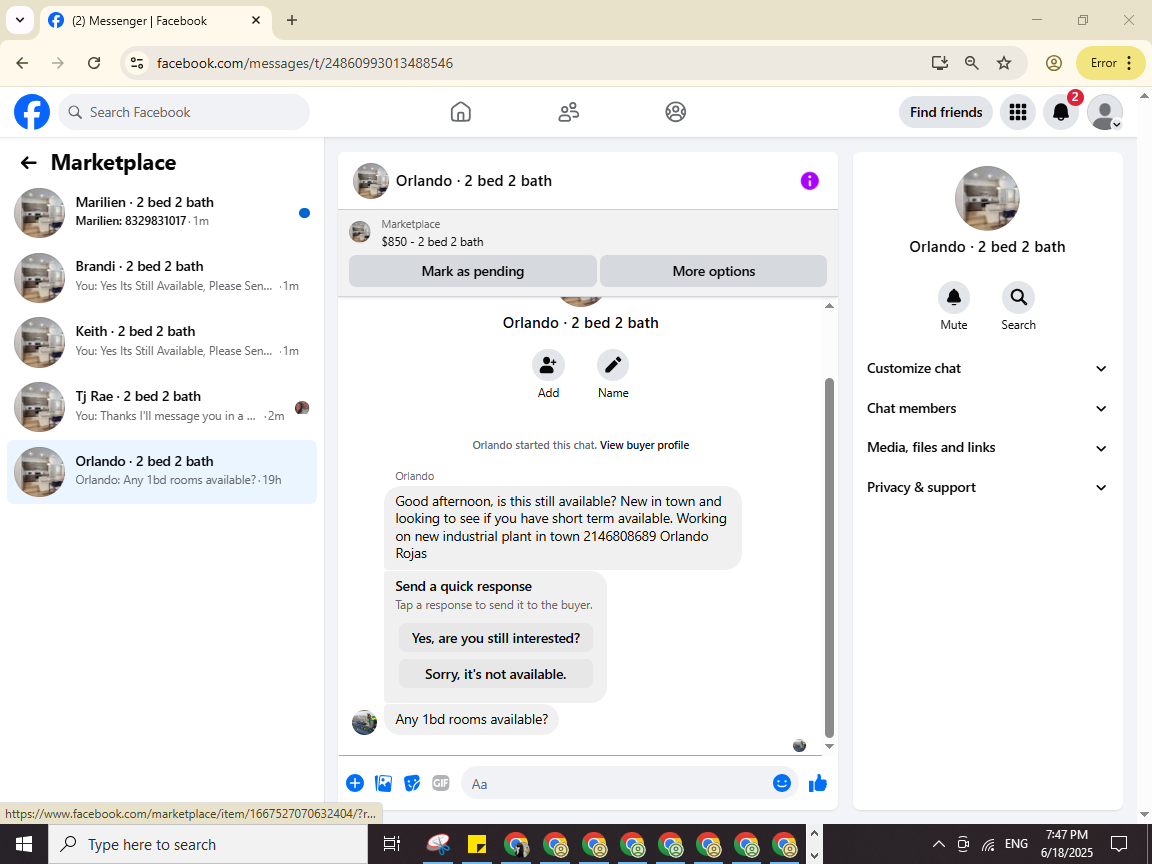
Task: Click the Facebook logo
Action: (x=32, y=112)
